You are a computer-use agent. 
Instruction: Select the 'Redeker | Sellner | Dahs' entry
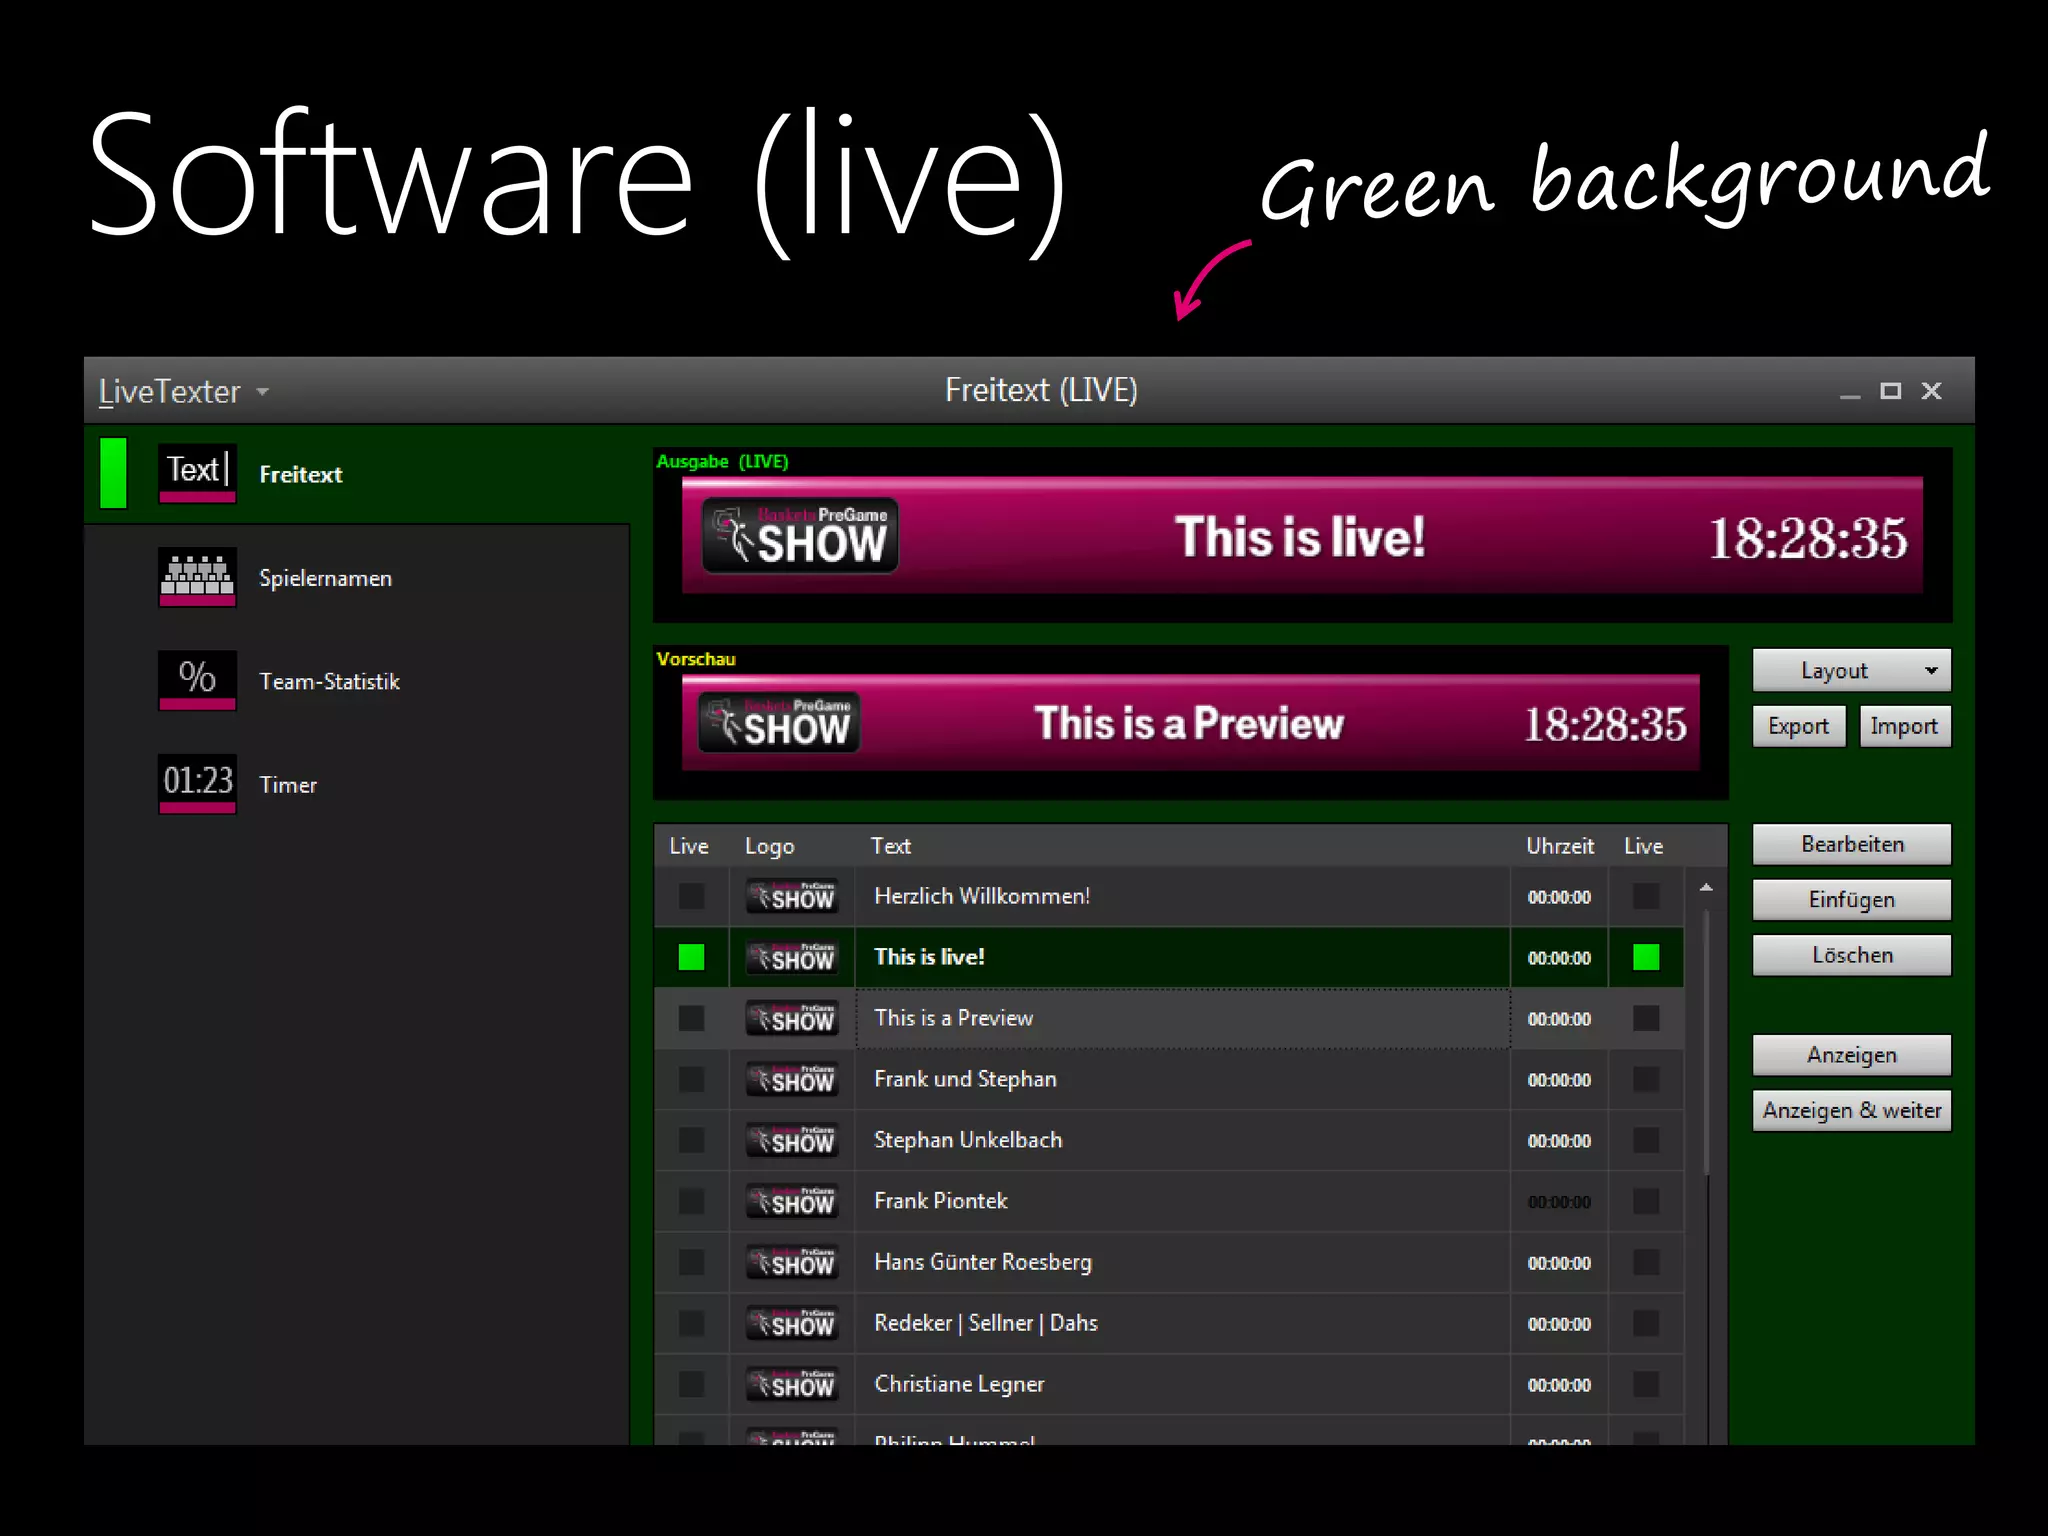(1182, 1323)
